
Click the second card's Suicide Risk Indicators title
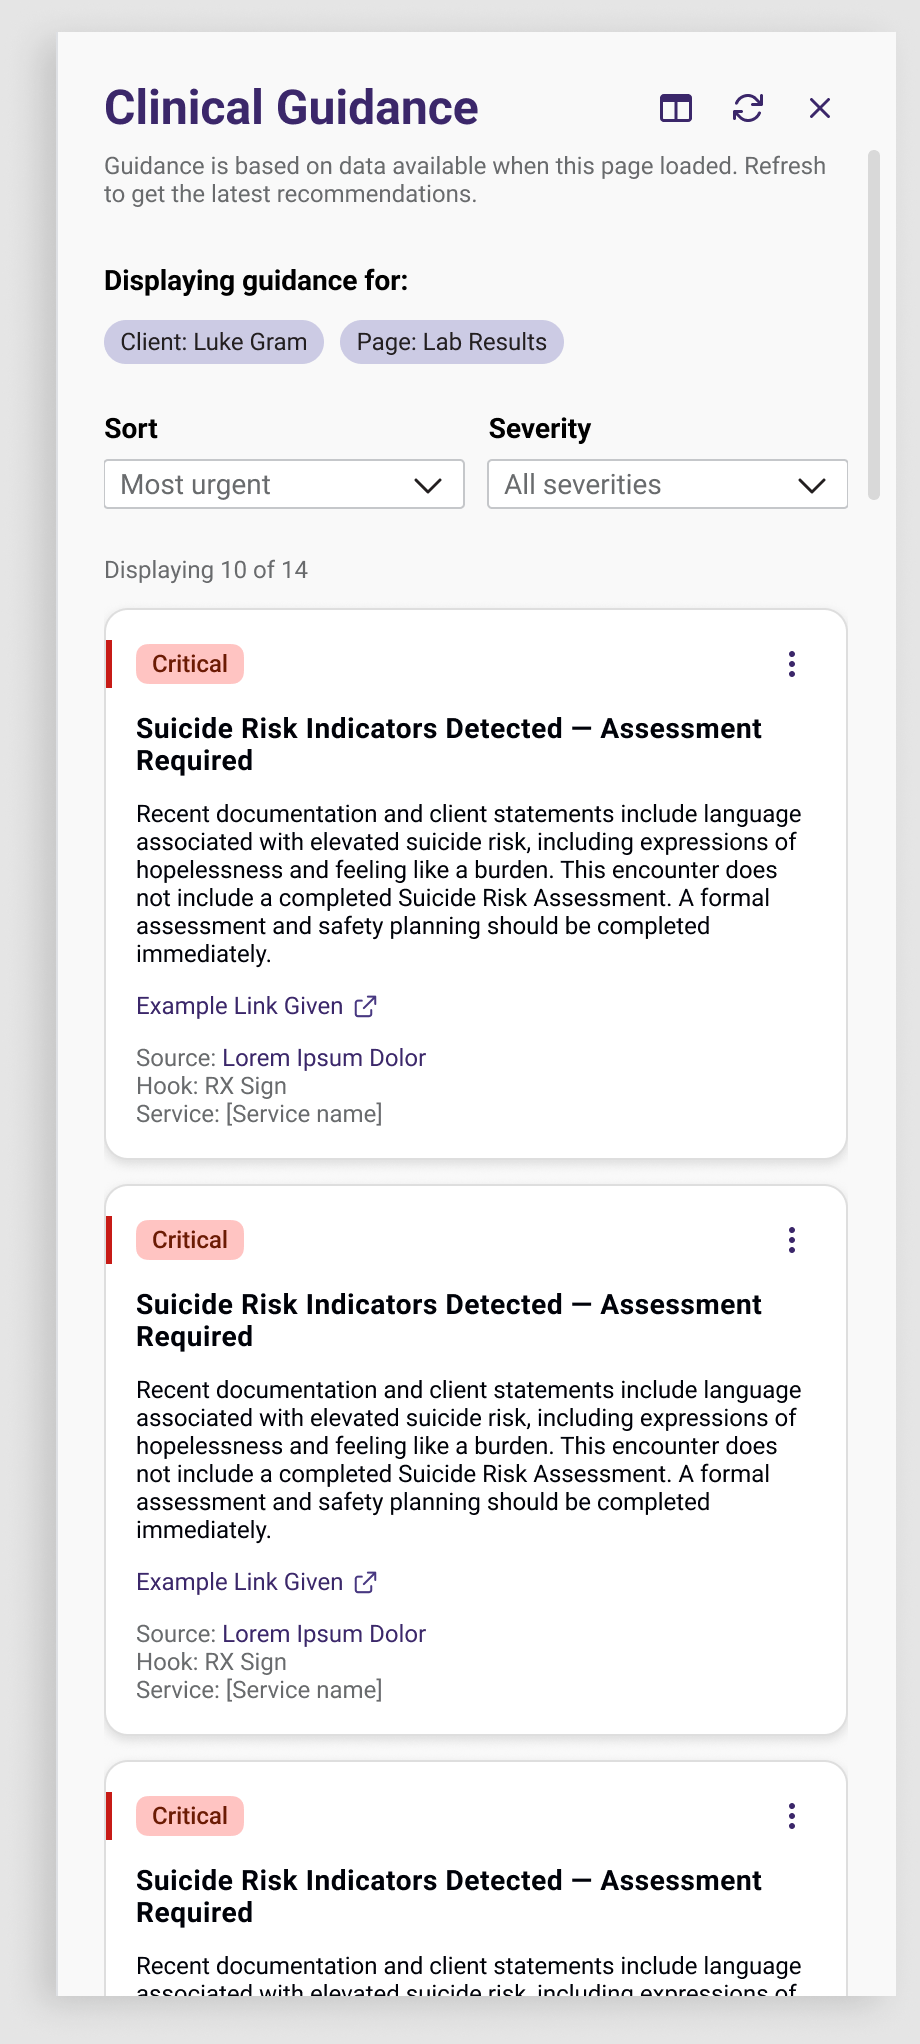click(x=449, y=1320)
